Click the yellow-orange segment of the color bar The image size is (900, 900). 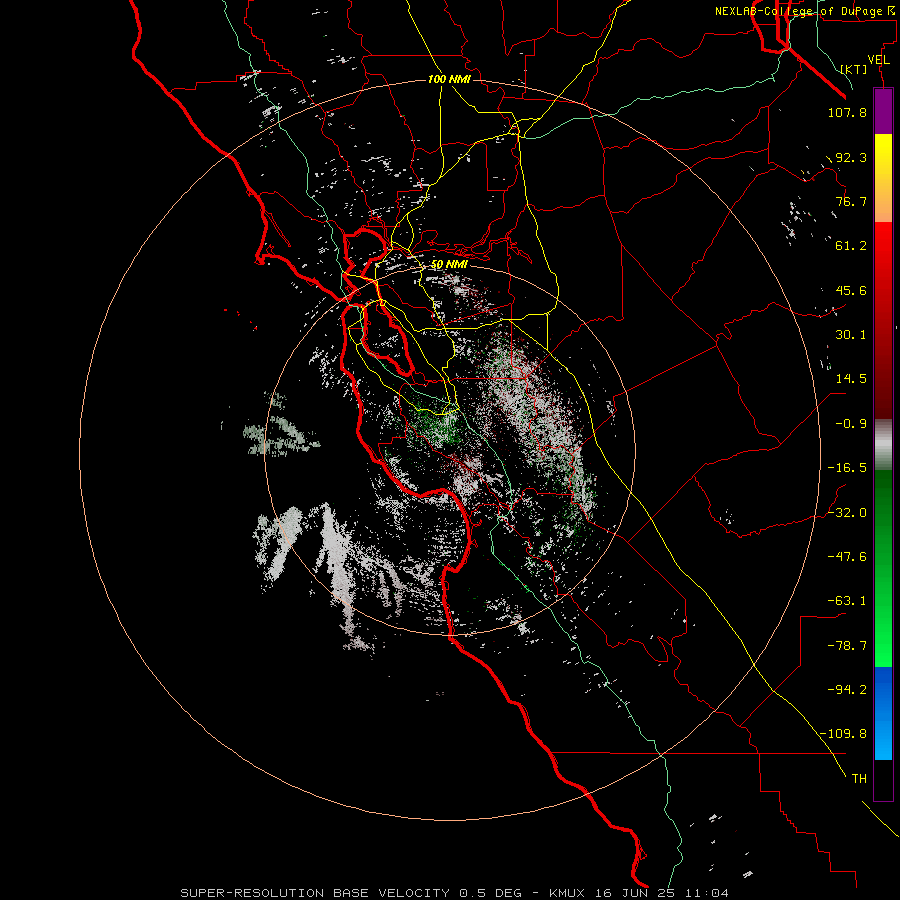883,178
